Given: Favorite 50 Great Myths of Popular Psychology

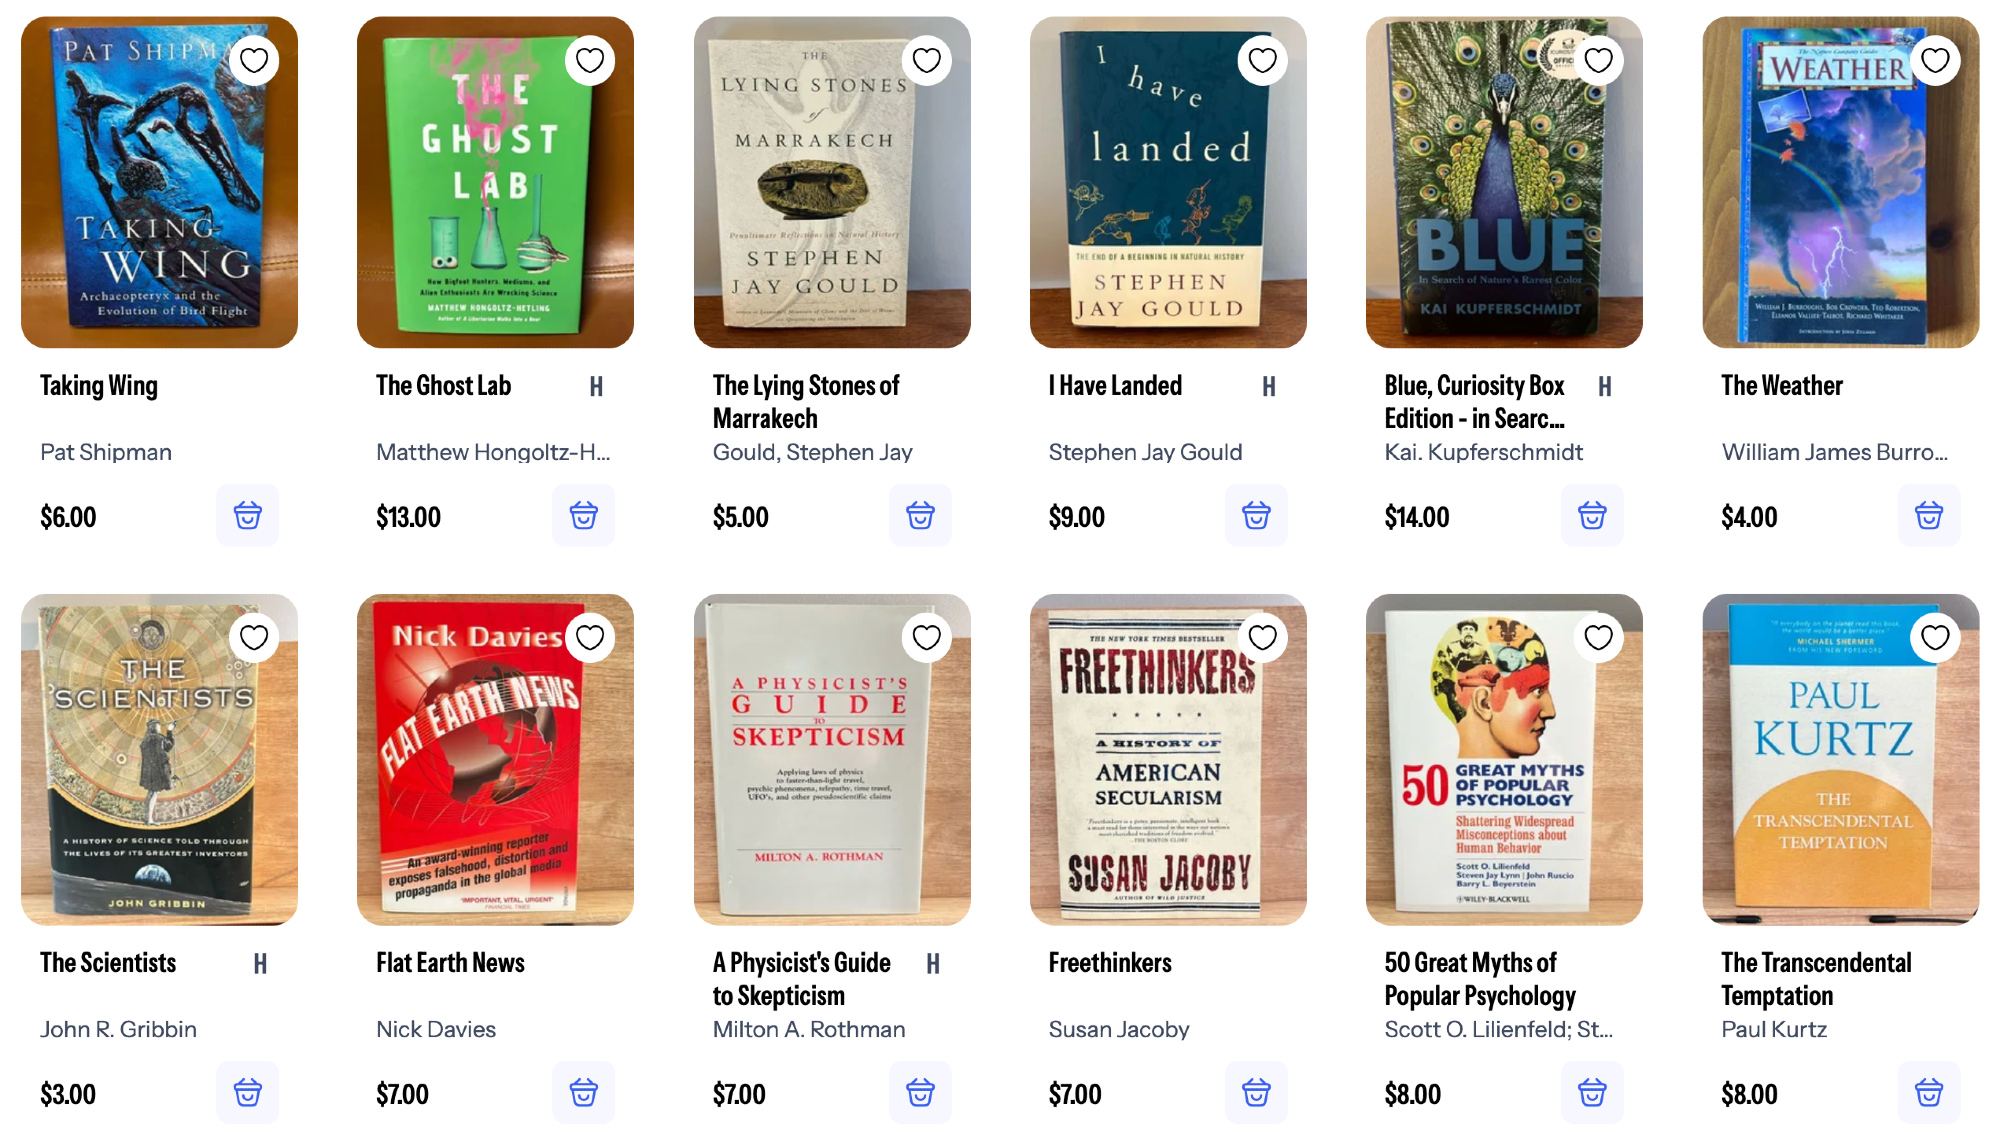Looking at the screenshot, I should 1598,637.
